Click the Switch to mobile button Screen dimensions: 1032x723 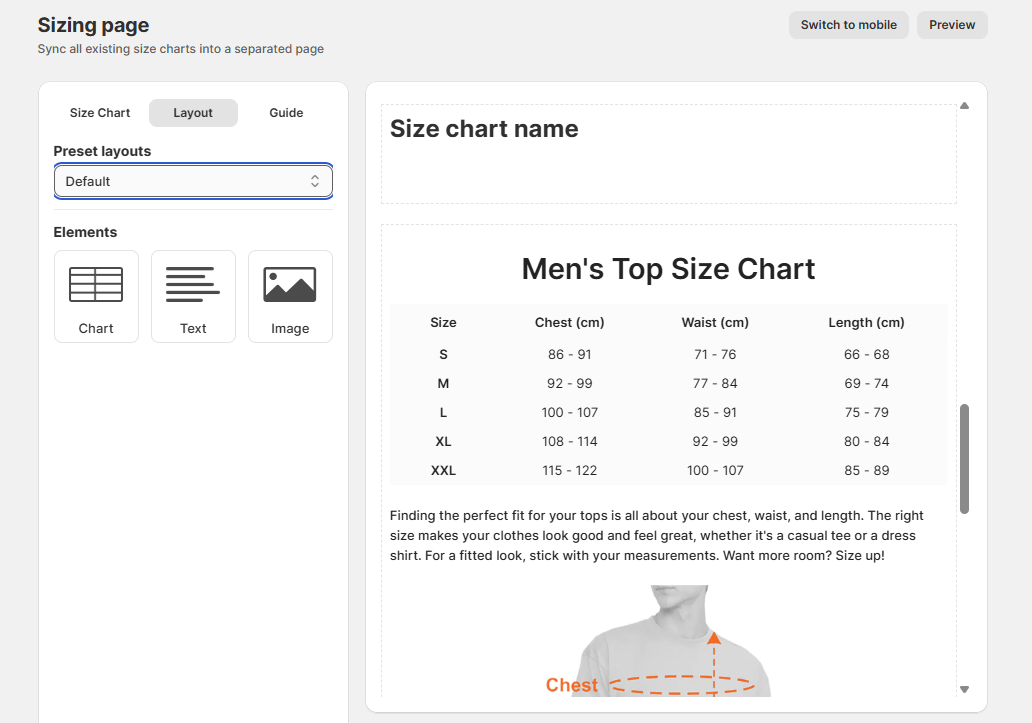[848, 25]
